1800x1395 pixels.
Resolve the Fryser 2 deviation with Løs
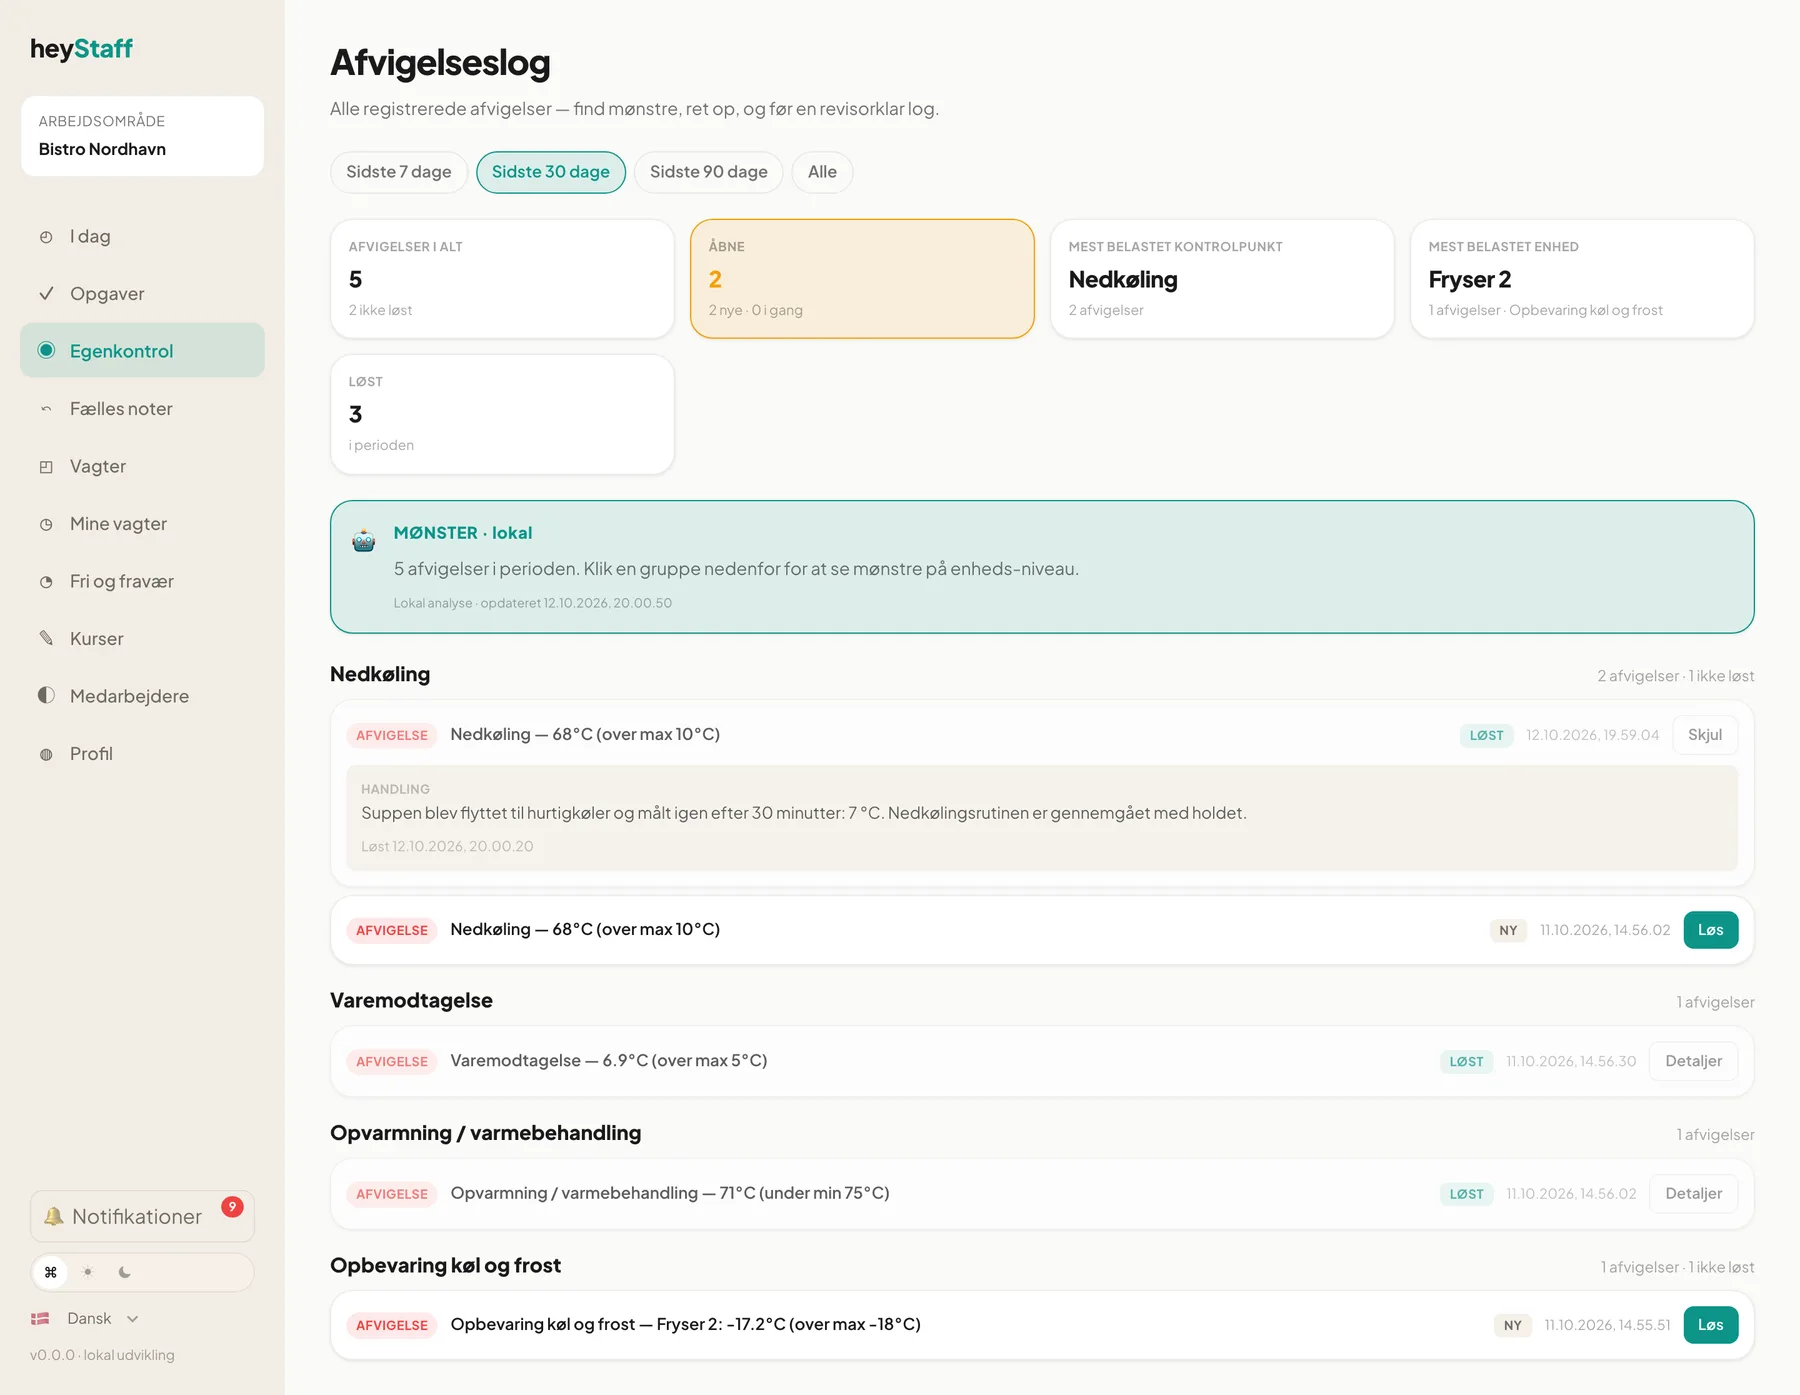[1710, 1325]
